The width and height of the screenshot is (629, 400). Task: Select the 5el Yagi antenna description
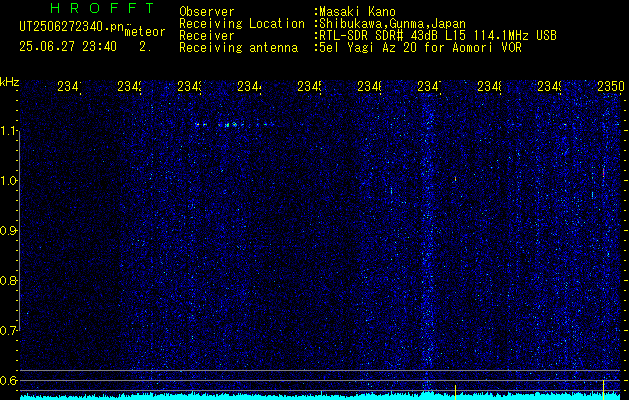(420, 48)
